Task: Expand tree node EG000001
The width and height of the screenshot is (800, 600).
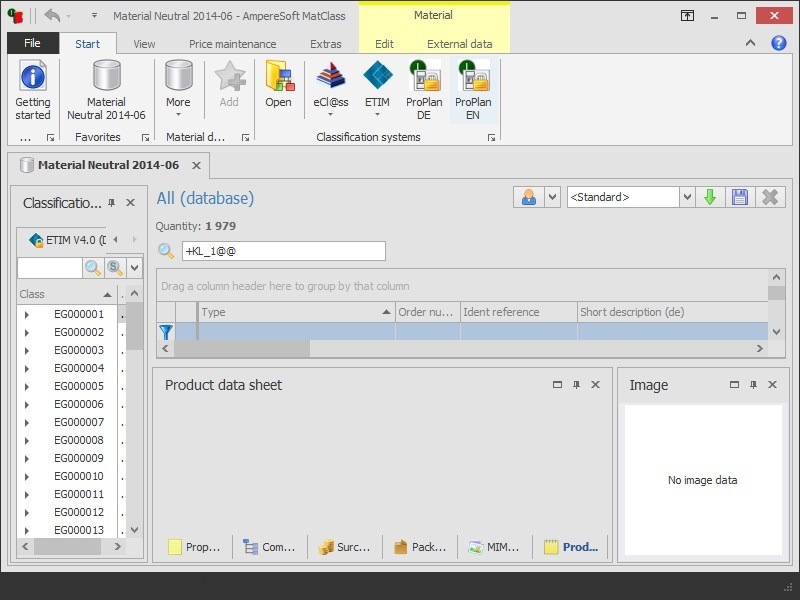Action: [x=27, y=315]
